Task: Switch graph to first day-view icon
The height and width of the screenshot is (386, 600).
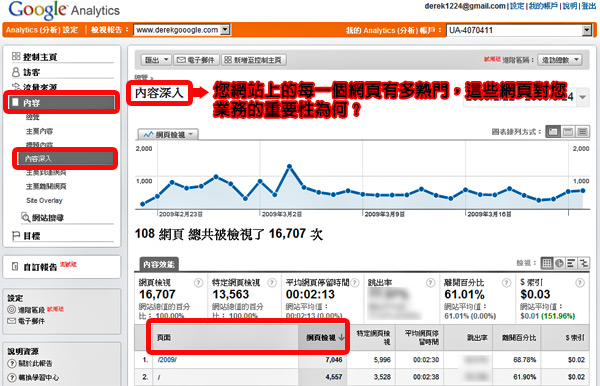Action: [553, 132]
